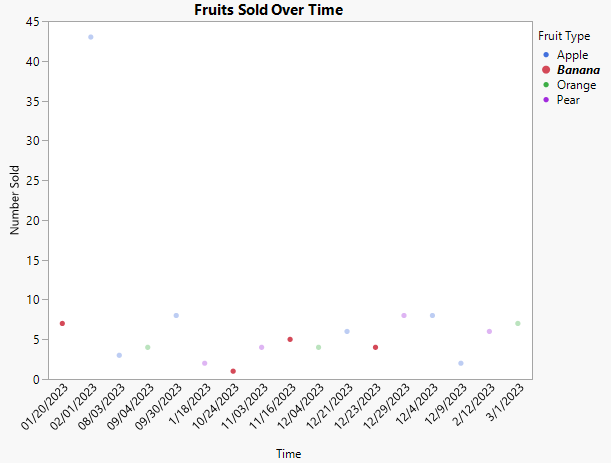Select the Banana point at 11/16/2023
Viewport: 611px width, 463px height.
point(290,340)
